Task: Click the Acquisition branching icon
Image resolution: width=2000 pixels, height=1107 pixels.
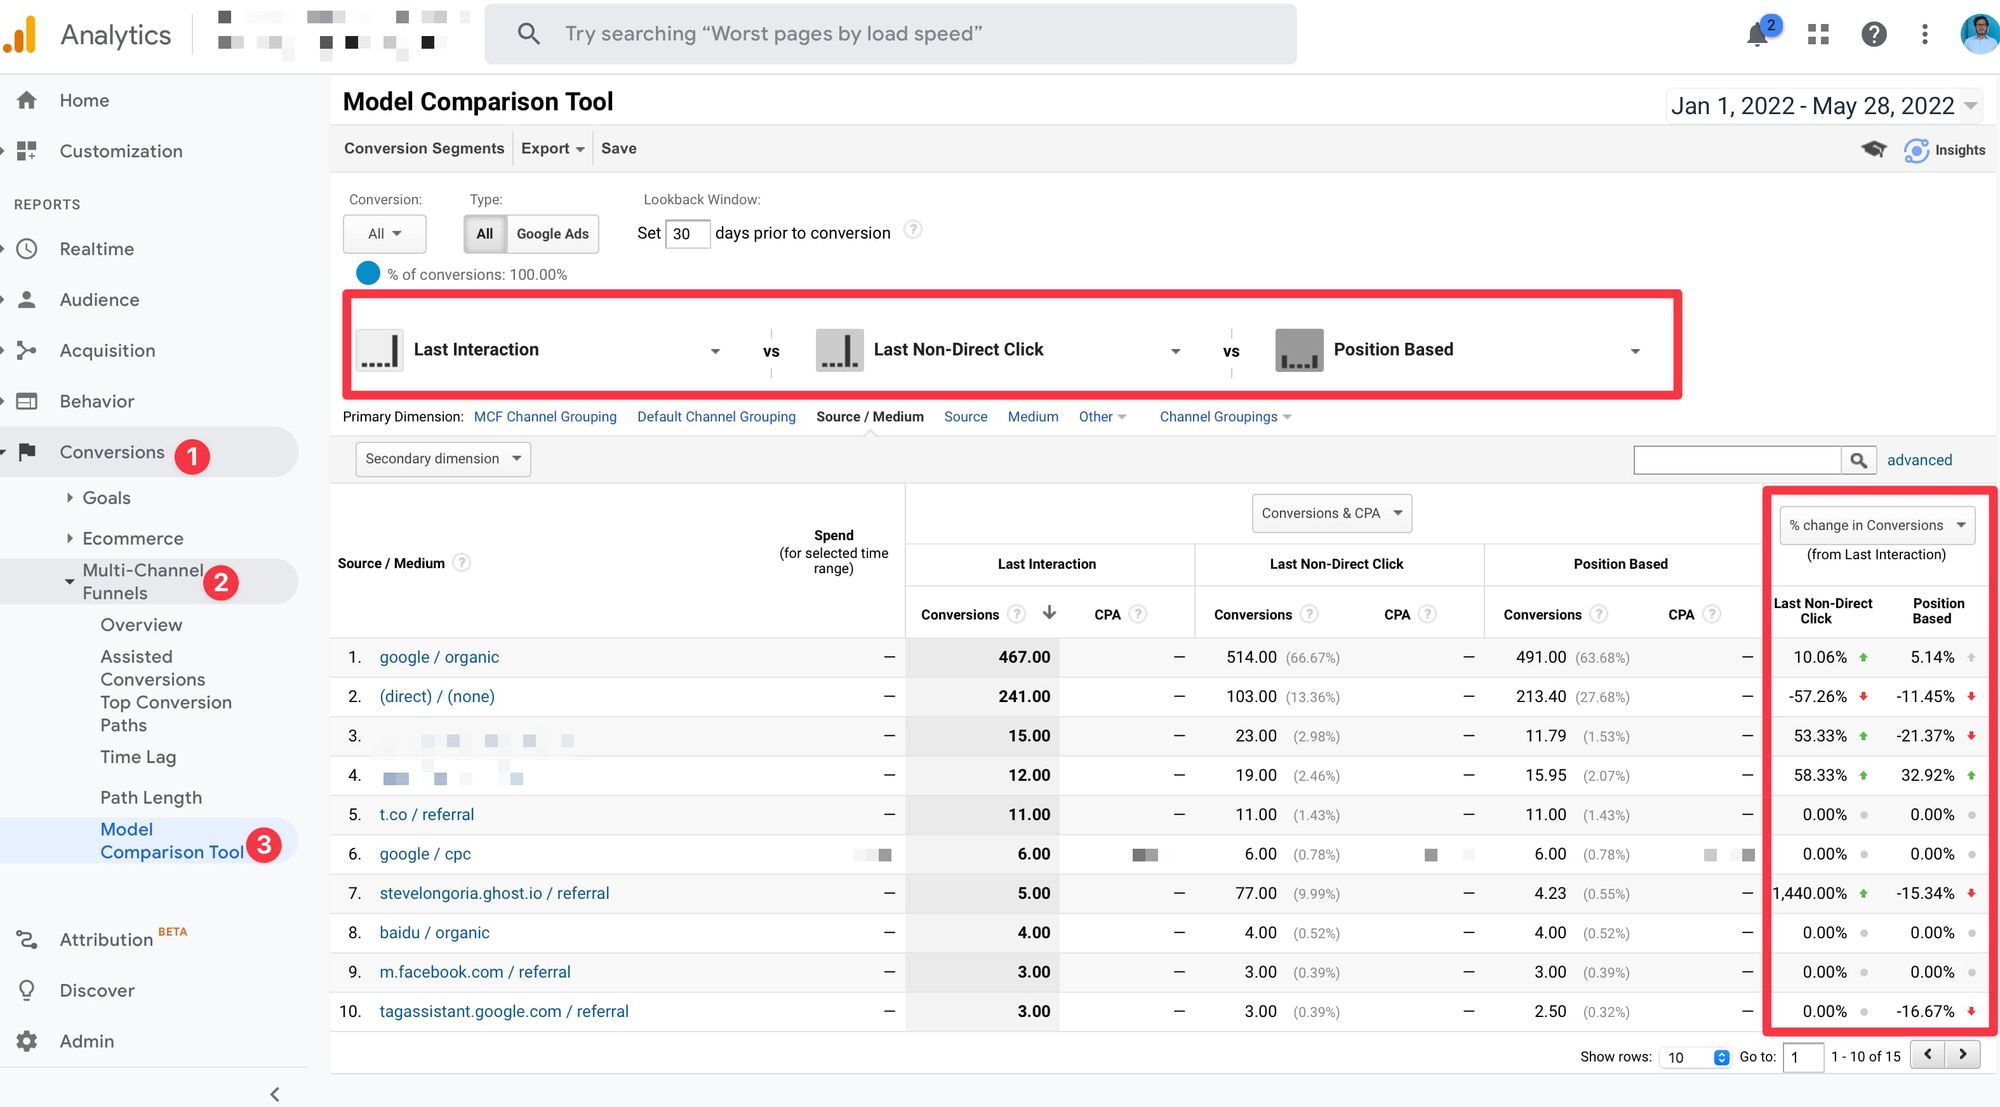Action: click(x=27, y=350)
